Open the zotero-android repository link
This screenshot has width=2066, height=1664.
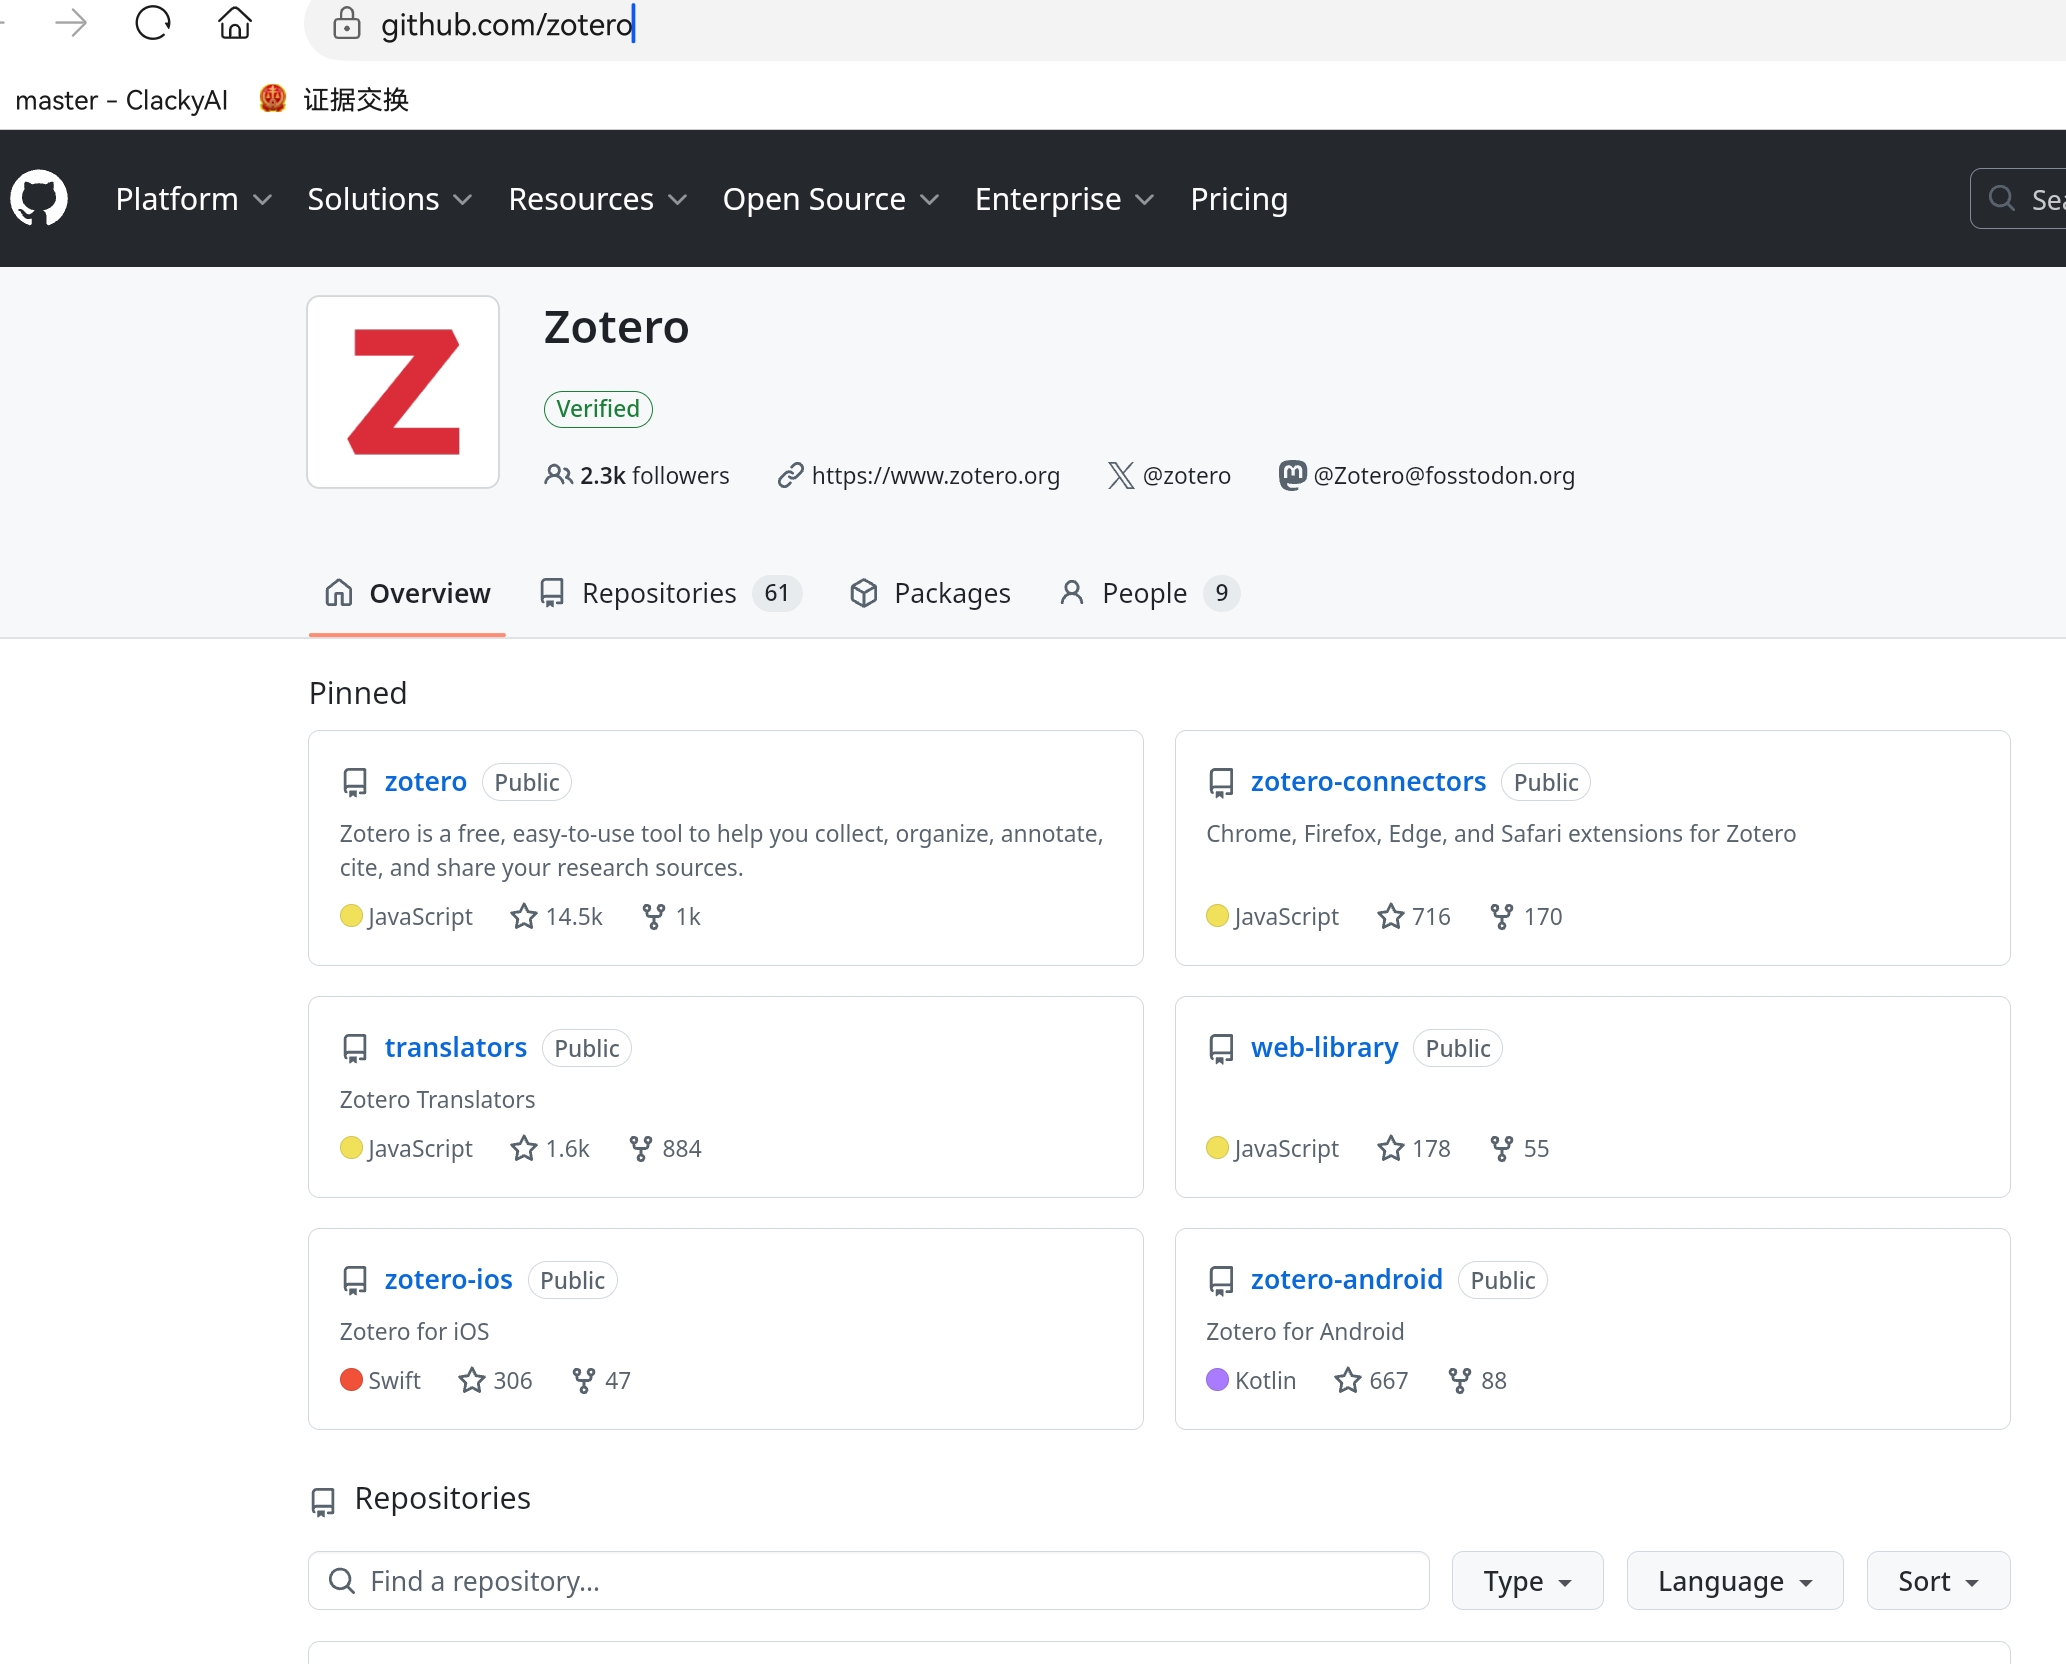pyautogui.click(x=1346, y=1280)
